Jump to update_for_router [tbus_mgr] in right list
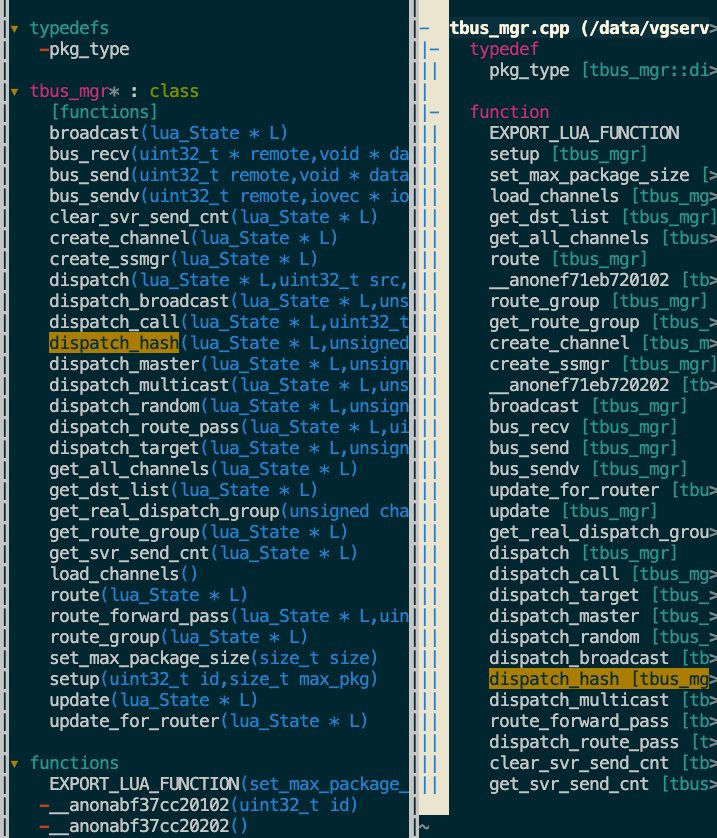This screenshot has height=838, width=717. 598,491
